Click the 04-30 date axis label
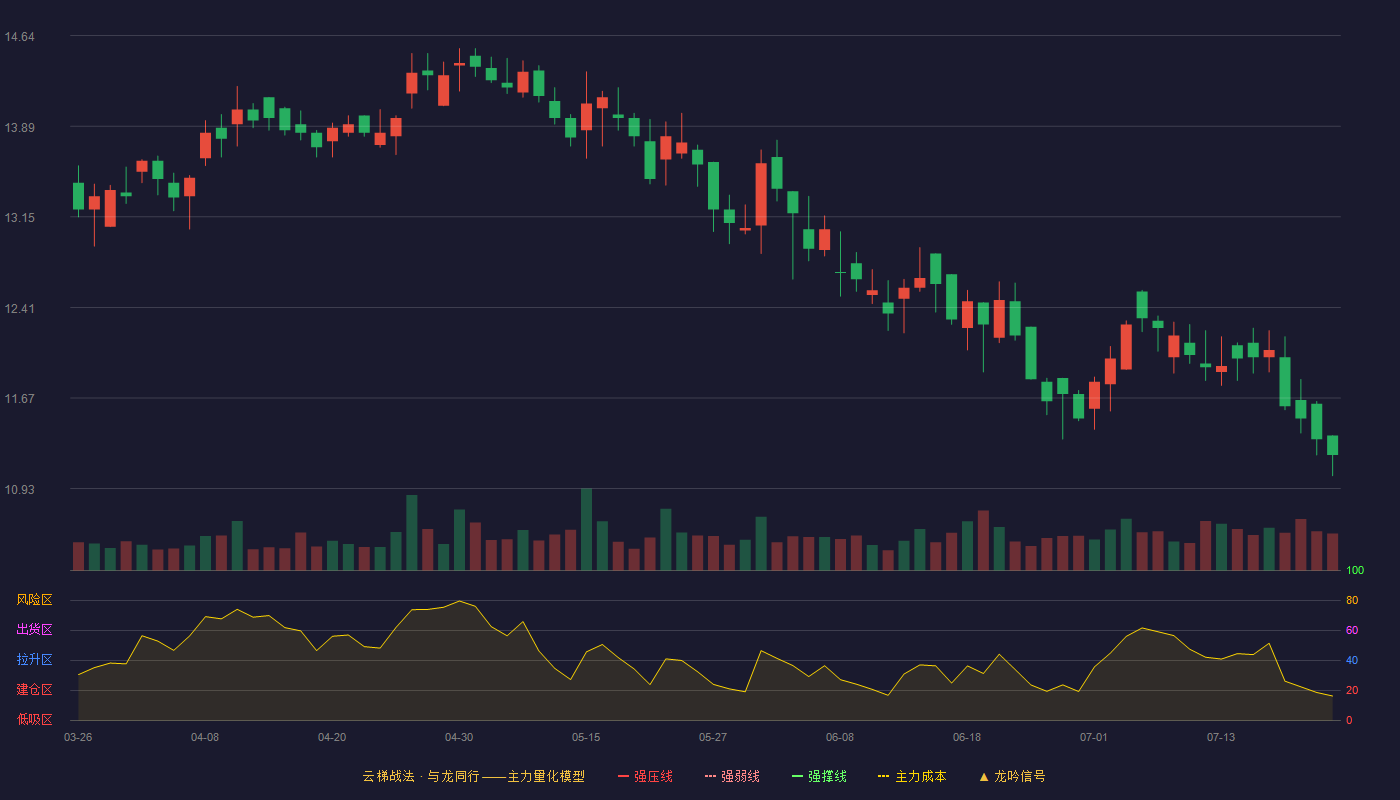Viewport: 1400px width, 800px height. (x=459, y=737)
